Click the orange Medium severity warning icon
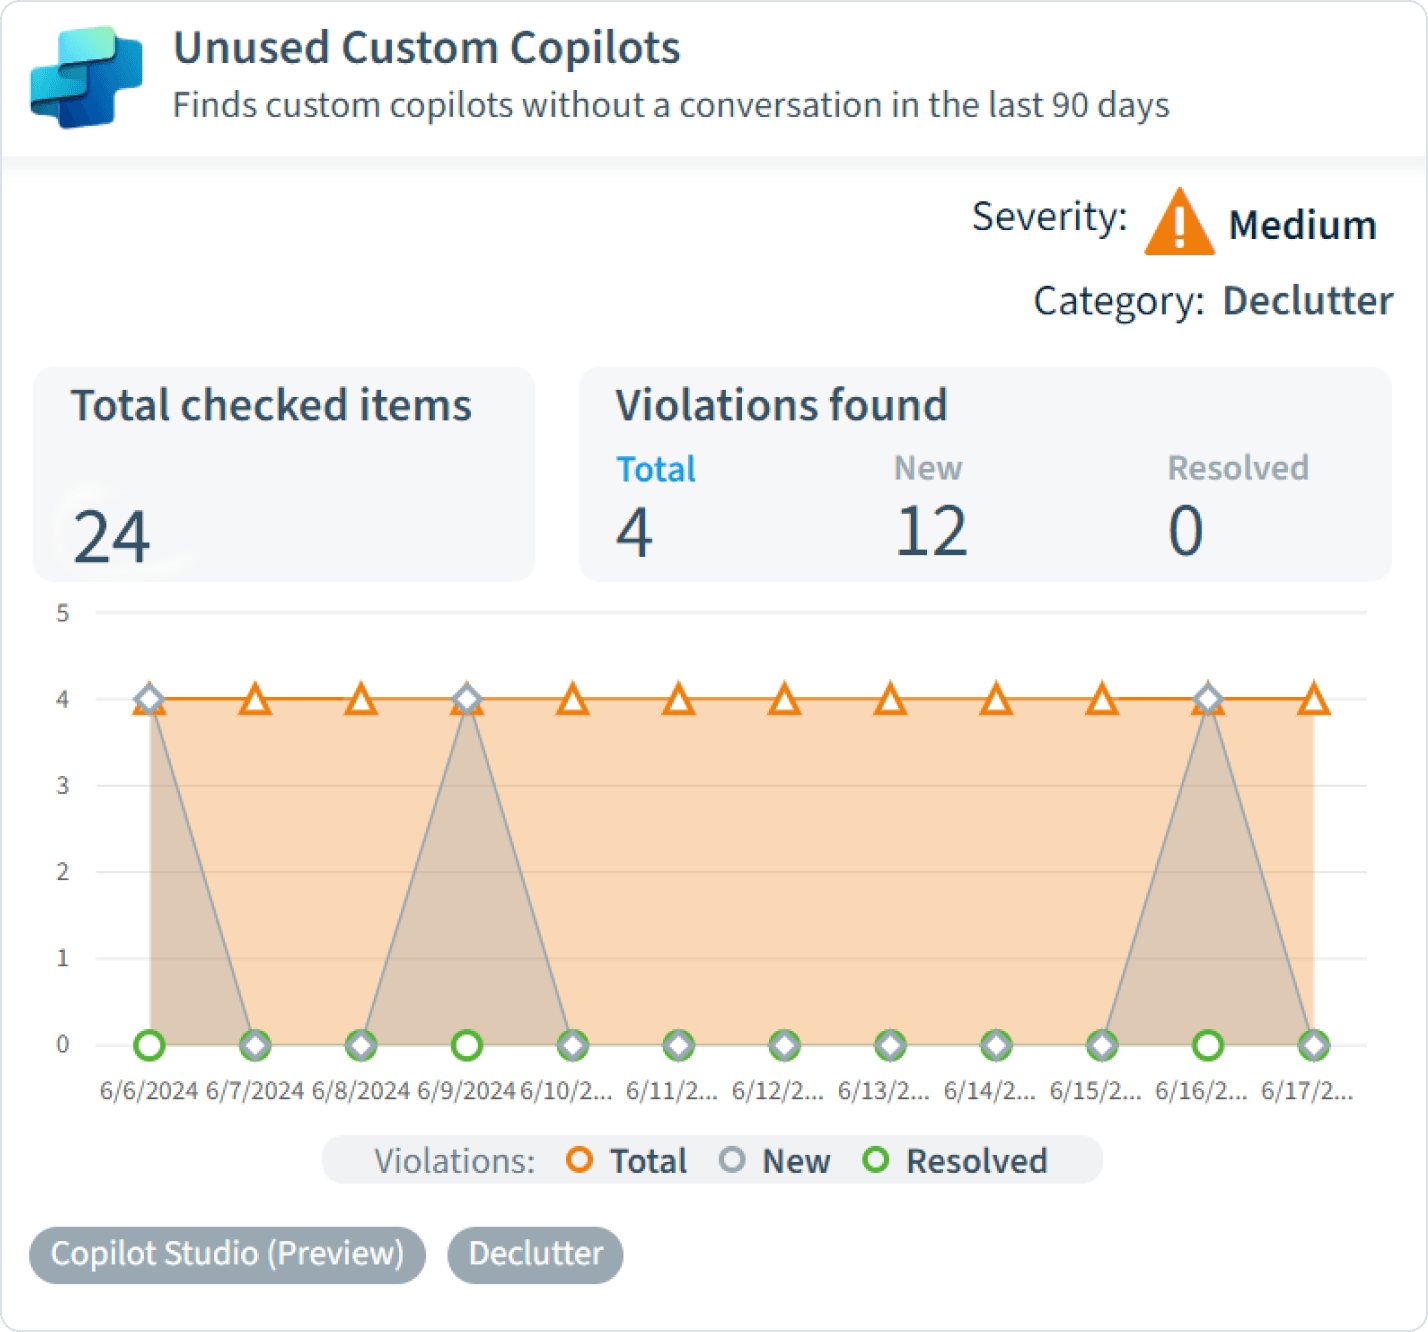 tap(1179, 222)
